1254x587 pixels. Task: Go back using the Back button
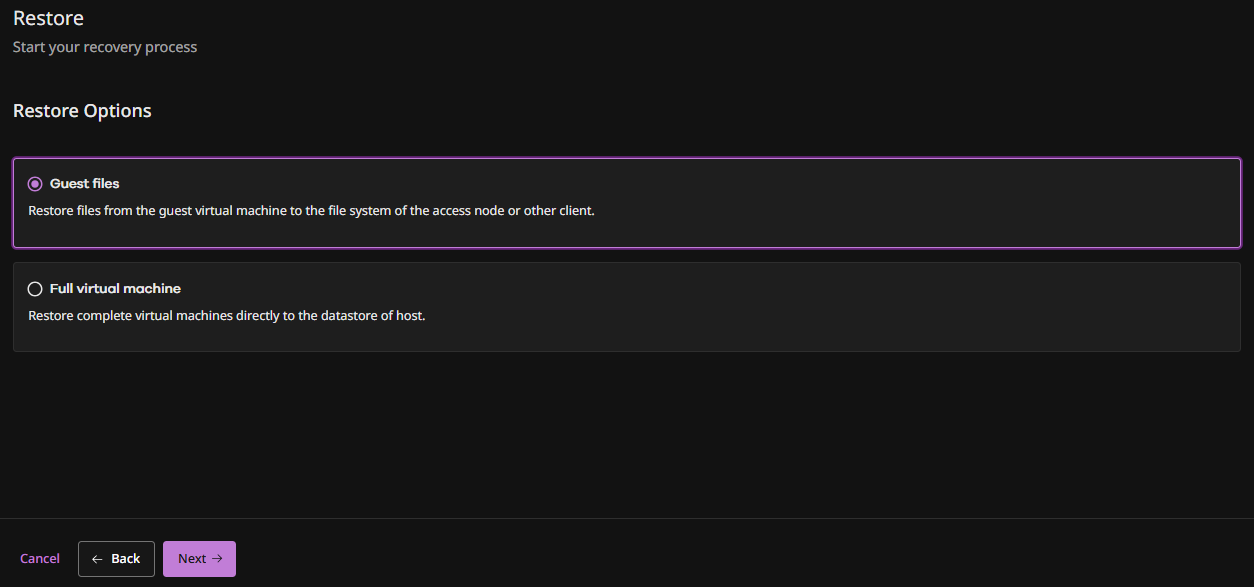[116, 559]
